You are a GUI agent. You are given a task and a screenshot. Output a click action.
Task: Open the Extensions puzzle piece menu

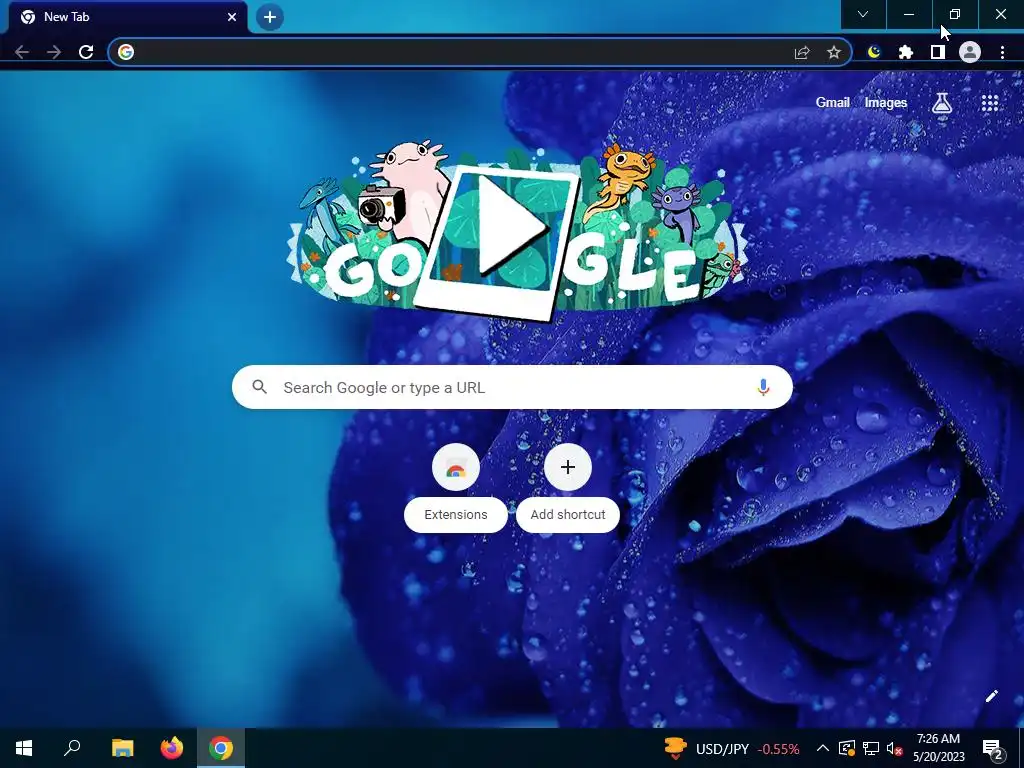[906, 52]
